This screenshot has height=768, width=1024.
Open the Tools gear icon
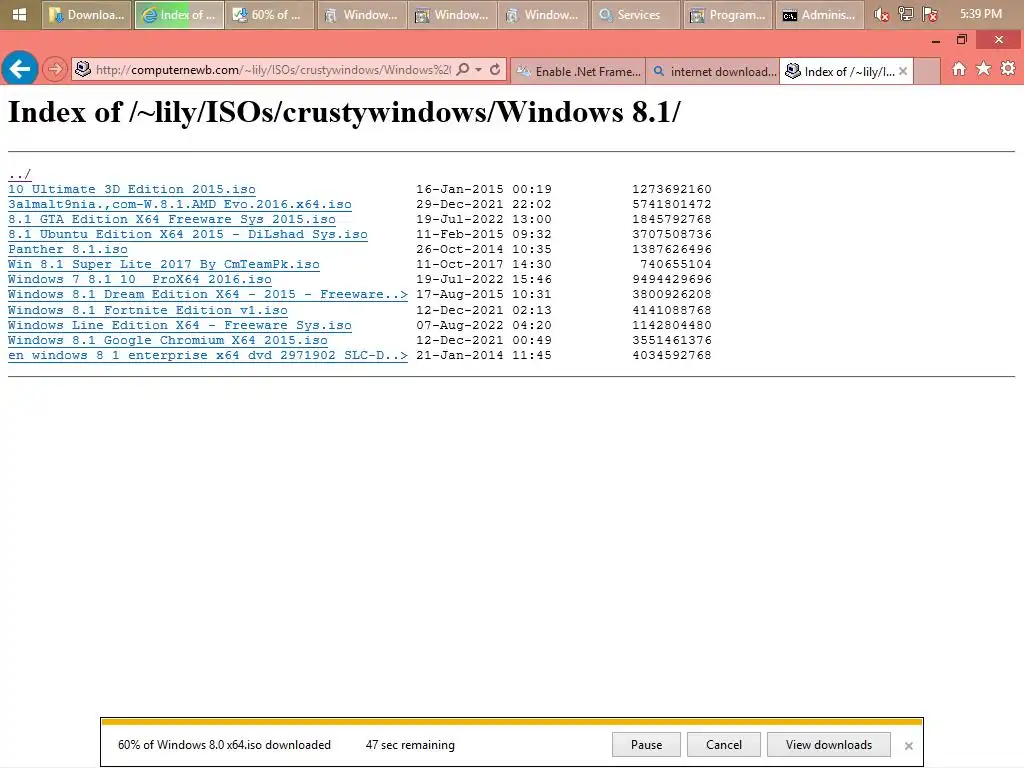[x=1008, y=69]
